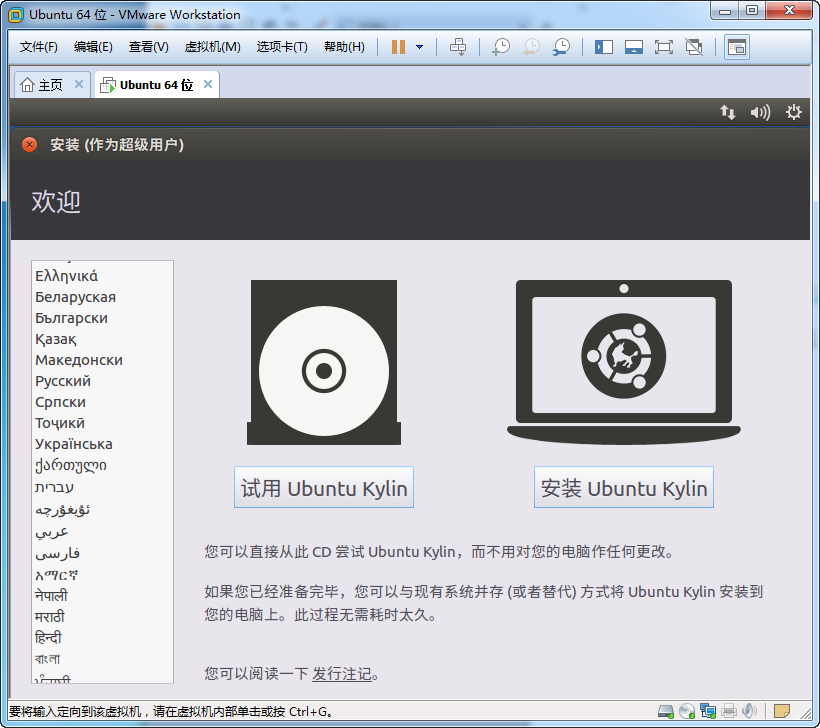Select Русский language
The width and height of the screenshot is (820, 728).
coord(63,381)
